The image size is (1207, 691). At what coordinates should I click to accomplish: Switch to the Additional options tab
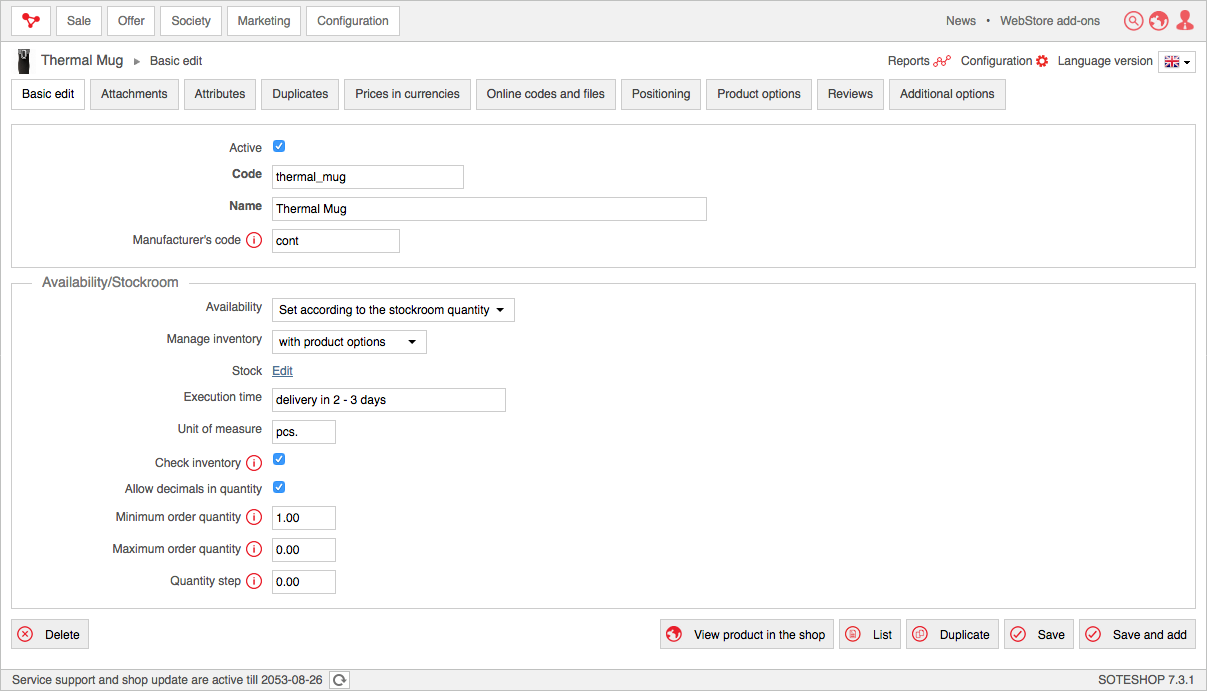click(947, 94)
